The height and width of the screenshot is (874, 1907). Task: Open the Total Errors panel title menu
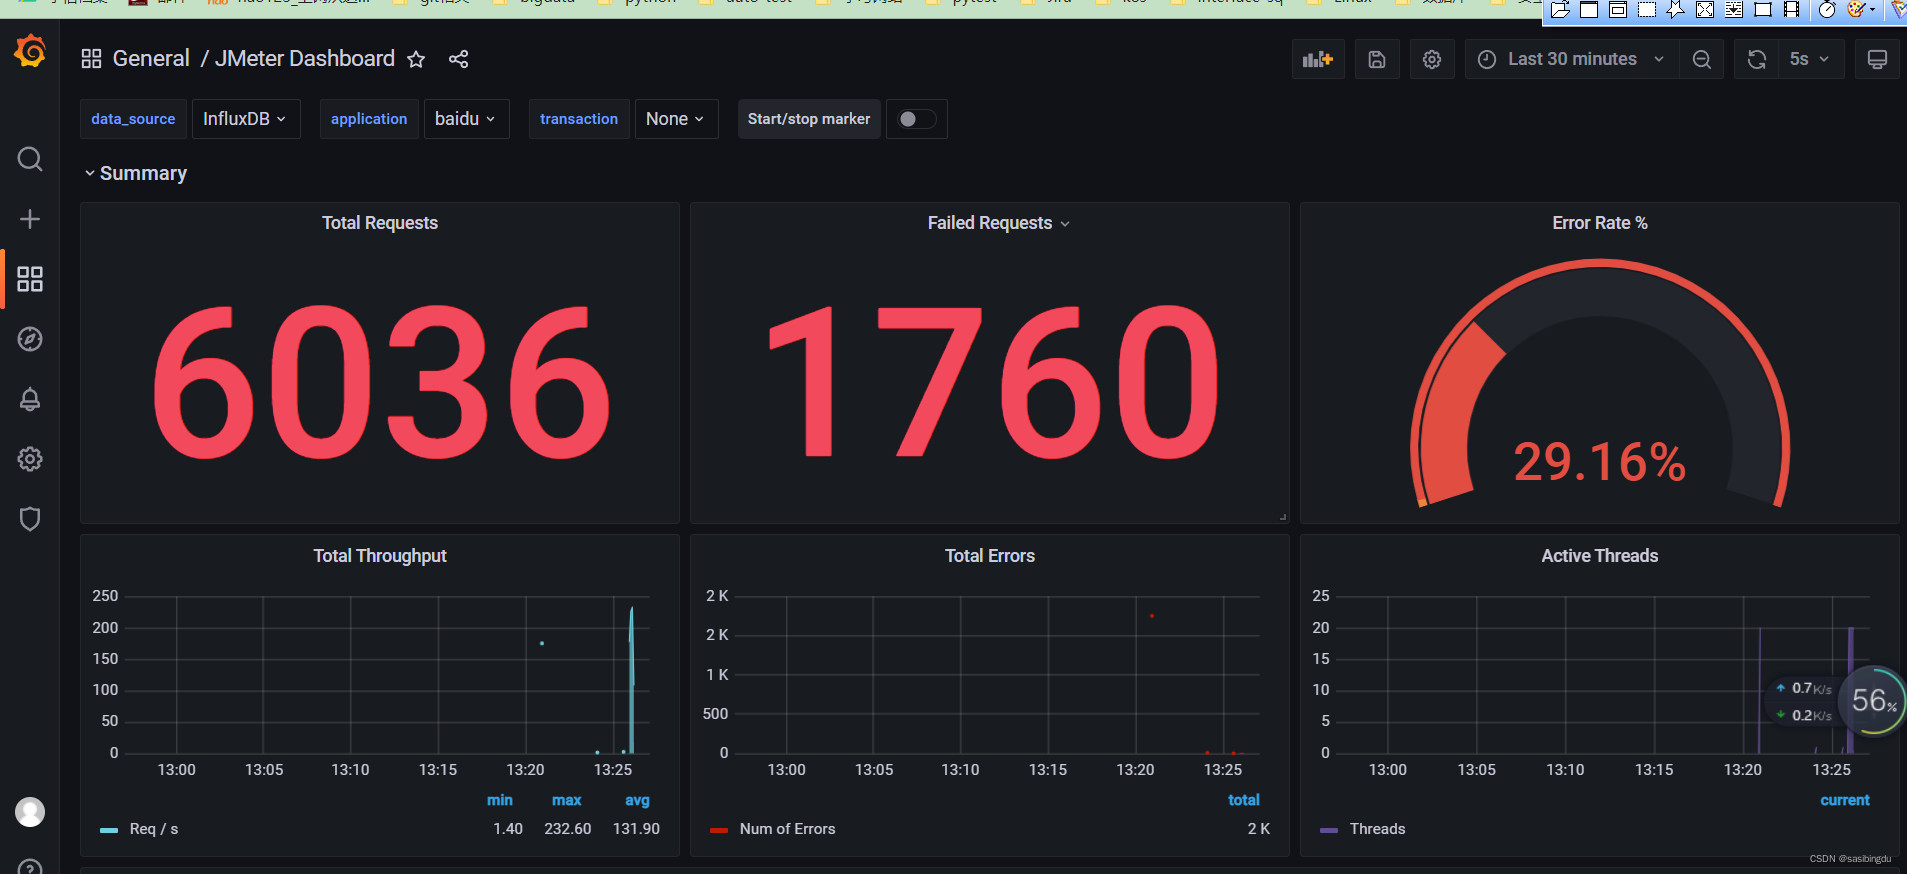[x=990, y=556]
